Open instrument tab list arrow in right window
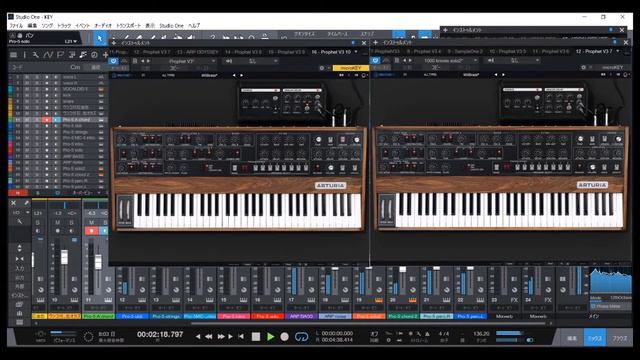 618,51
